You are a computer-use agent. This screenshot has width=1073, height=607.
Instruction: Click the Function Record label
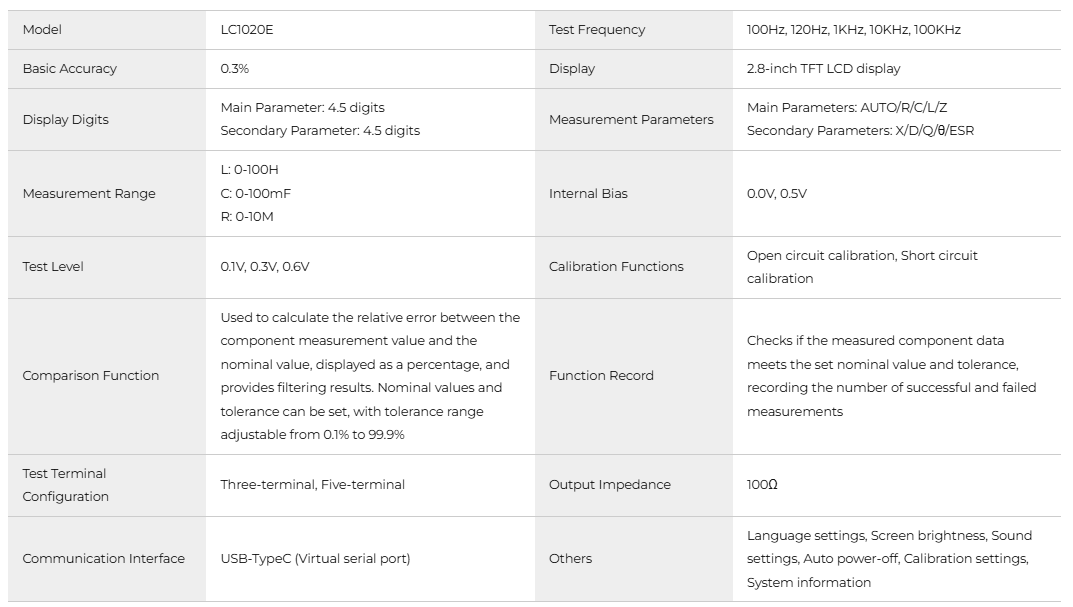click(601, 376)
